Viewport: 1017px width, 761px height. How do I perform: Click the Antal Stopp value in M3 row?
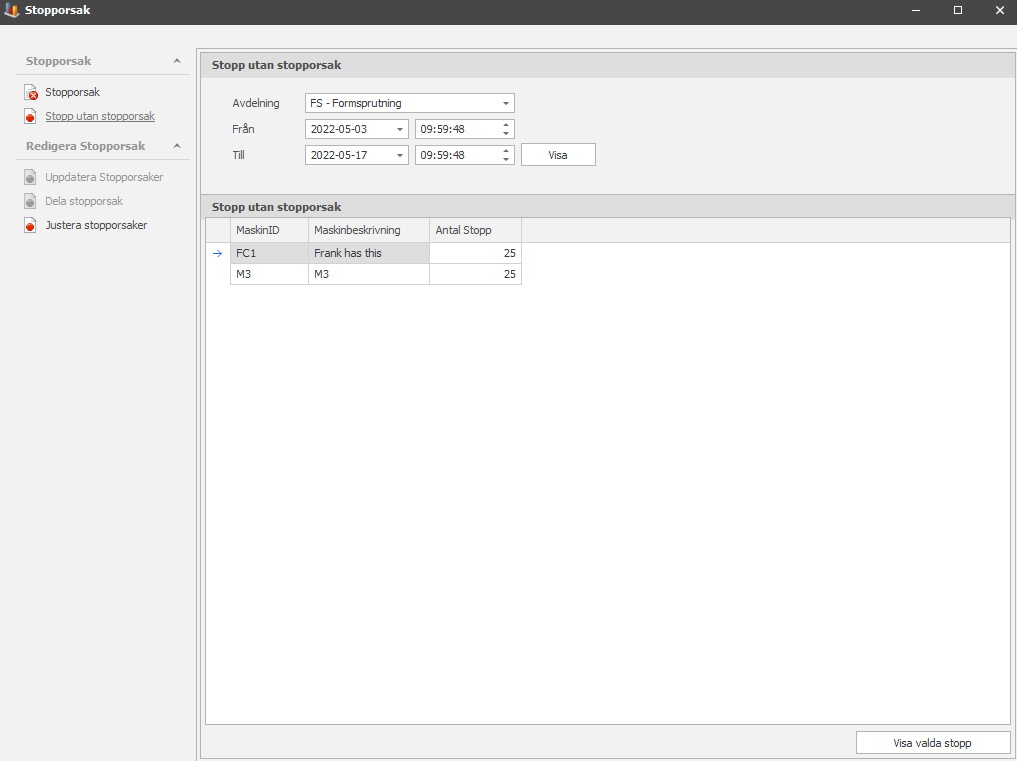475,274
